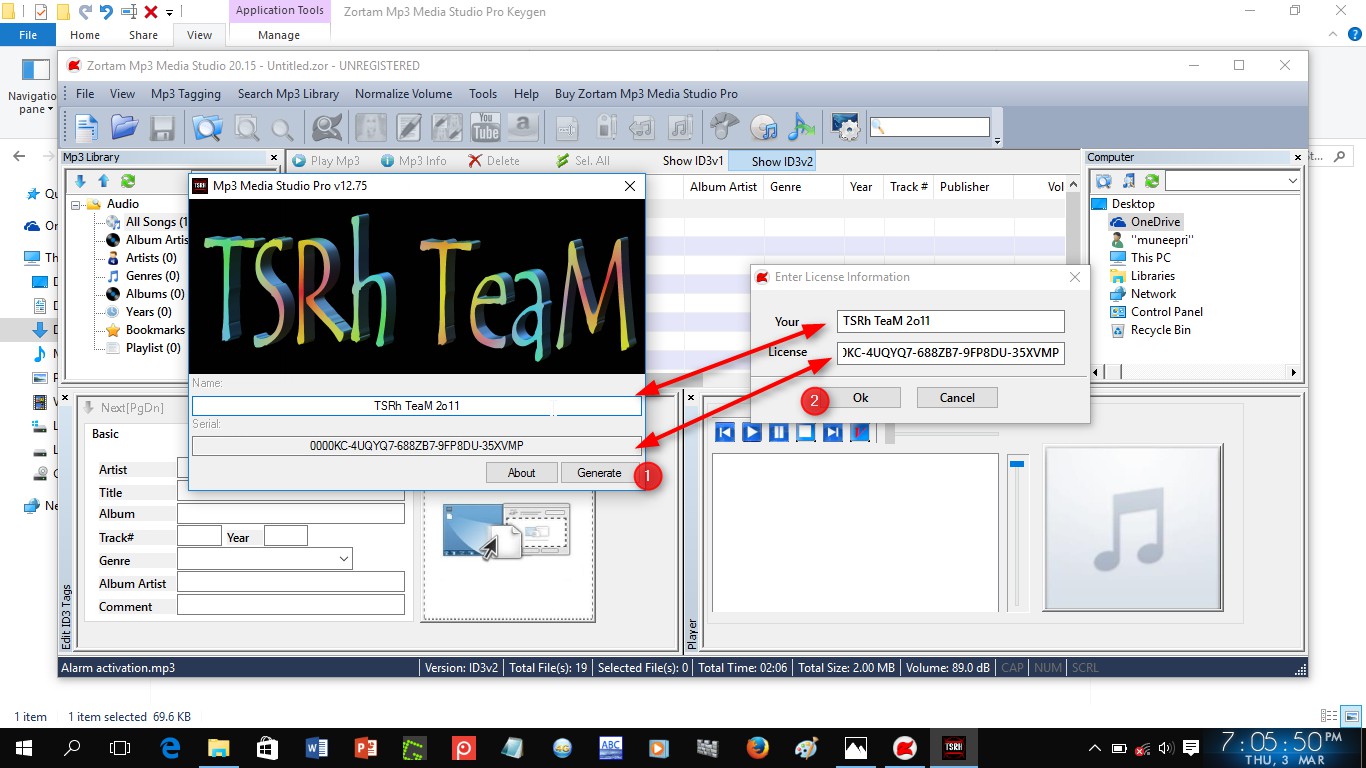Image resolution: width=1366 pixels, height=768 pixels.
Task: Click the blue down arrow in Mp3 Library
Action: 81,181
